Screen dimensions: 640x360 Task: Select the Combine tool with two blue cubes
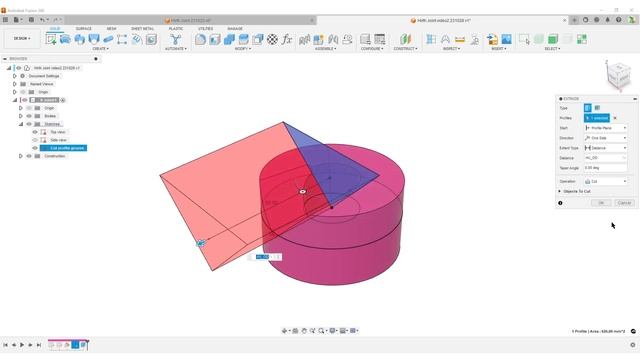pyautogui.click(x=229, y=39)
